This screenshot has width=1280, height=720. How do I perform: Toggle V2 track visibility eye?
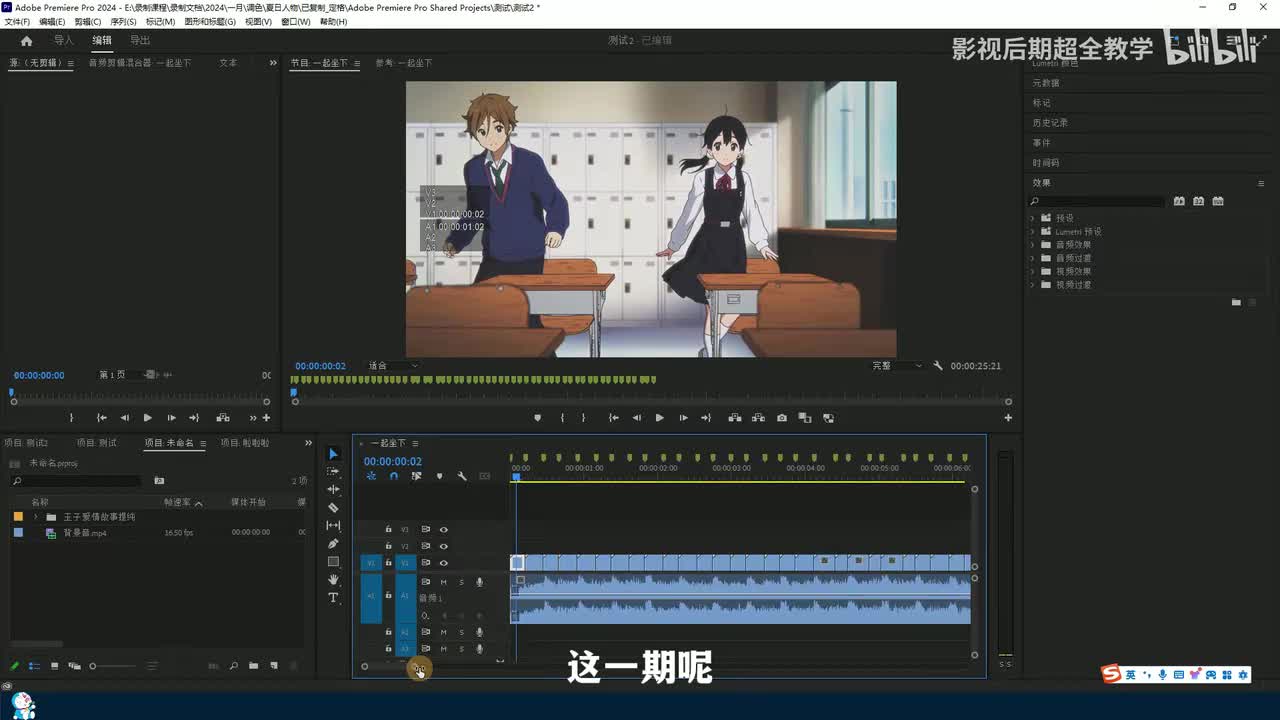[x=444, y=546]
